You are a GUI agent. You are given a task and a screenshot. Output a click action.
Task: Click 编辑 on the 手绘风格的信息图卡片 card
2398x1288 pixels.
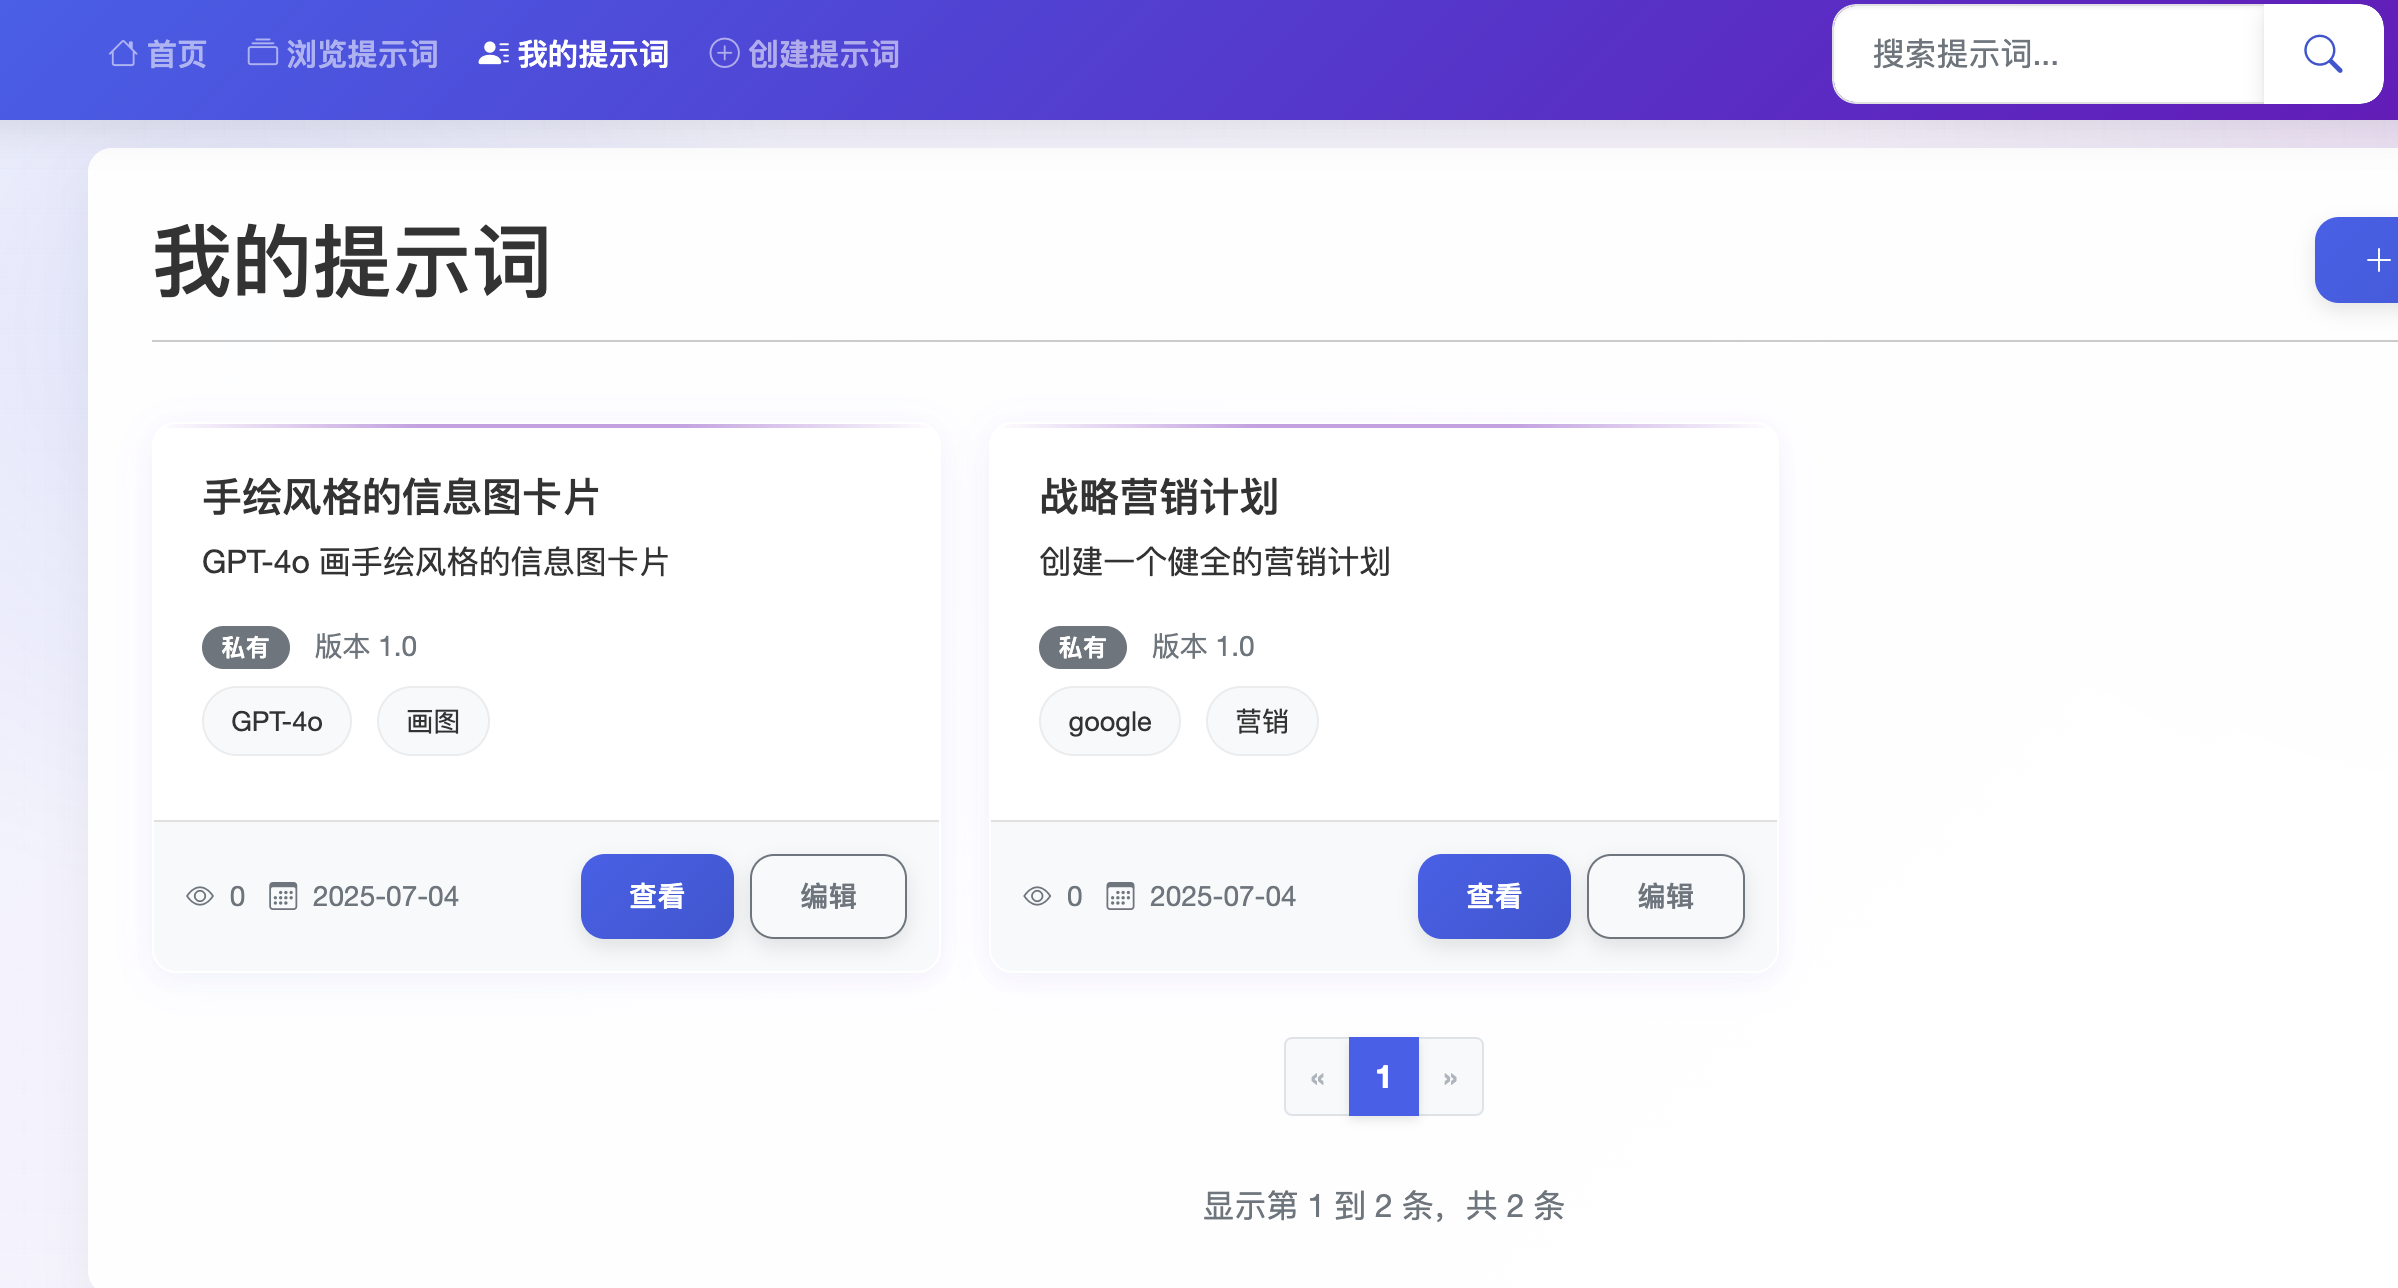coord(828,896)
